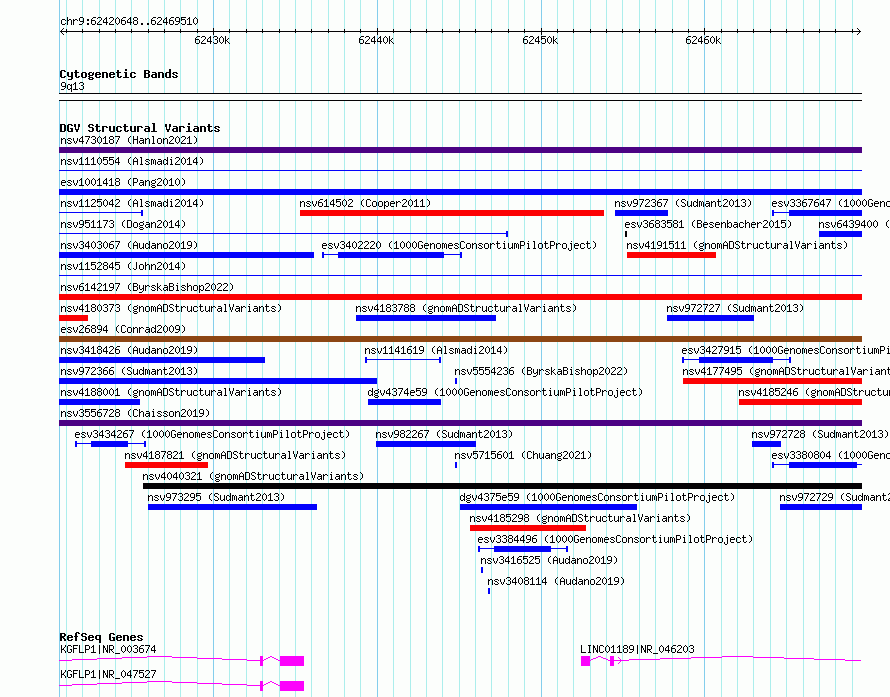Click nsv1152845 (John2014) label
Screen dimensions: 890x697
[123, 266]
